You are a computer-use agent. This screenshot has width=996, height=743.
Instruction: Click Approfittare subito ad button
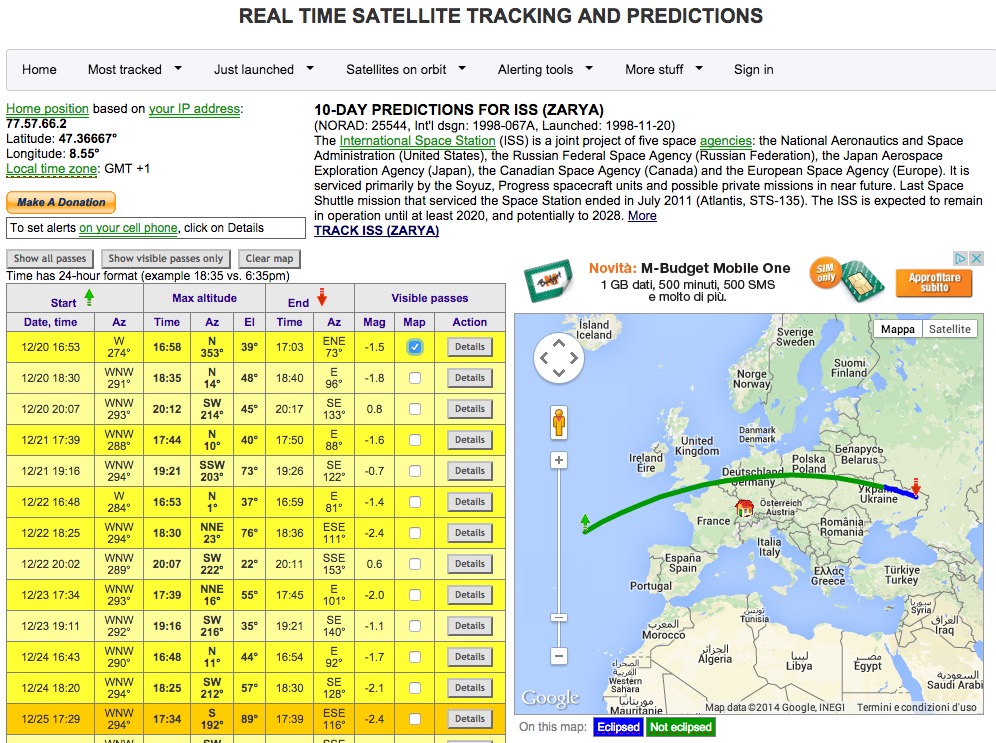click(934, 283)
